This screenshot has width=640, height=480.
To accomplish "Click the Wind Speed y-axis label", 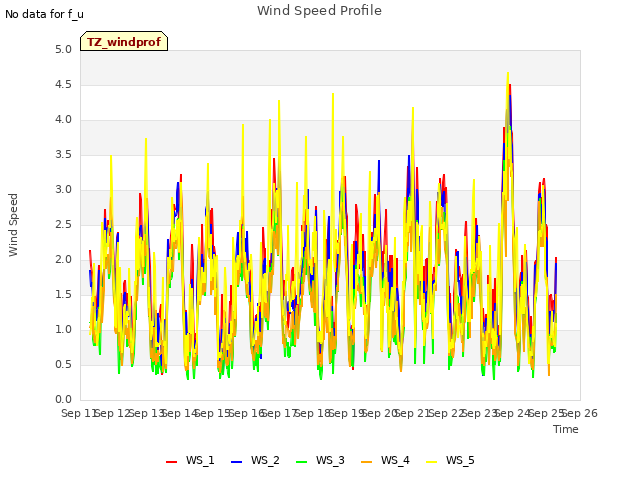I will (13, 225).
